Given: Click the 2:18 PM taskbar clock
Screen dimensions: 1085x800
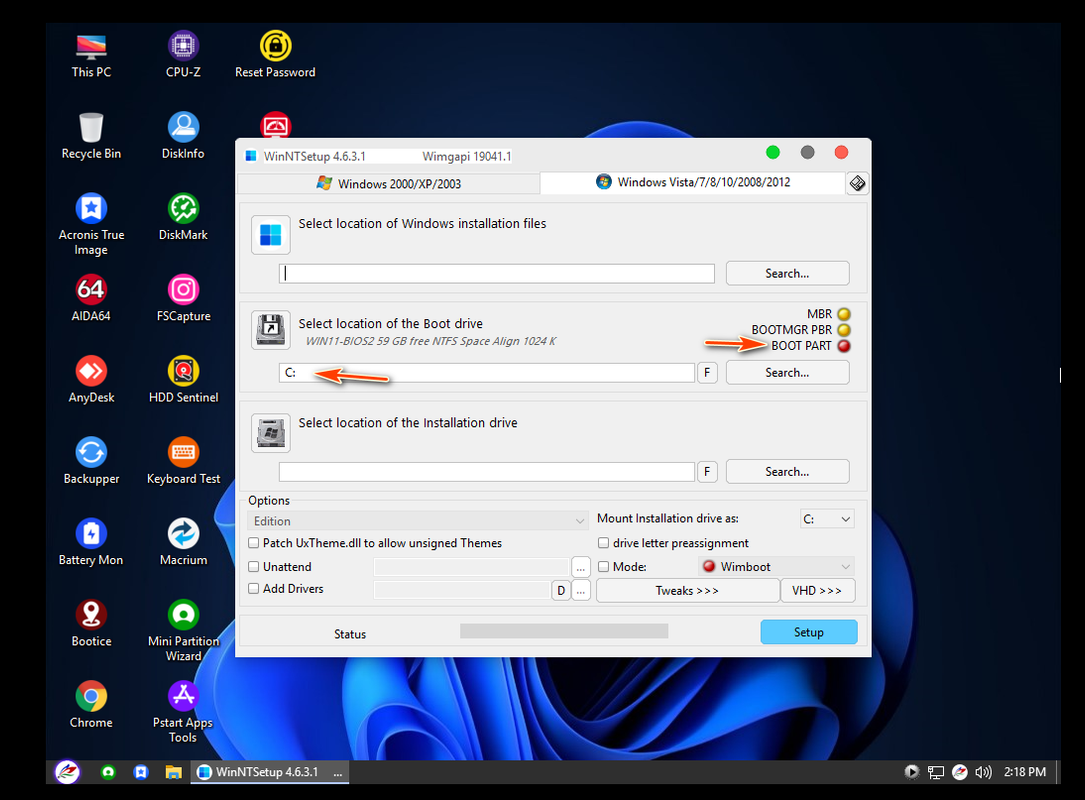Looking at the screenshot, I should 1025,772.
